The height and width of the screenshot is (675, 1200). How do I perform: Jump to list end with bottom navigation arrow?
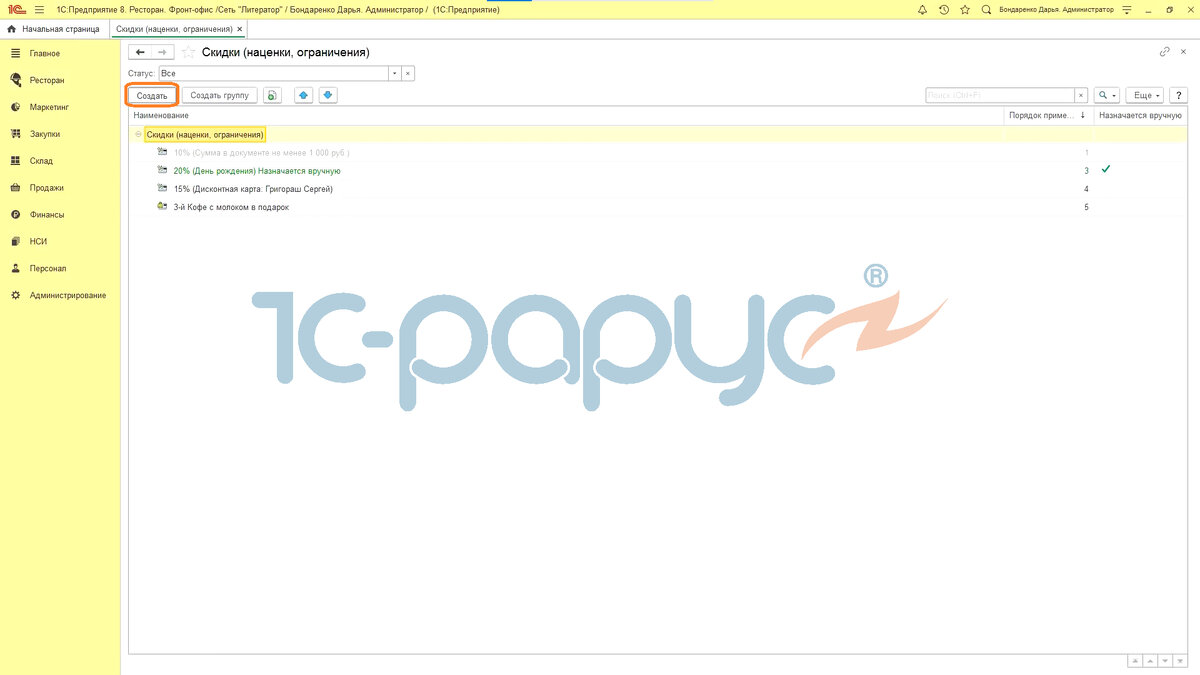point(1180,661)
